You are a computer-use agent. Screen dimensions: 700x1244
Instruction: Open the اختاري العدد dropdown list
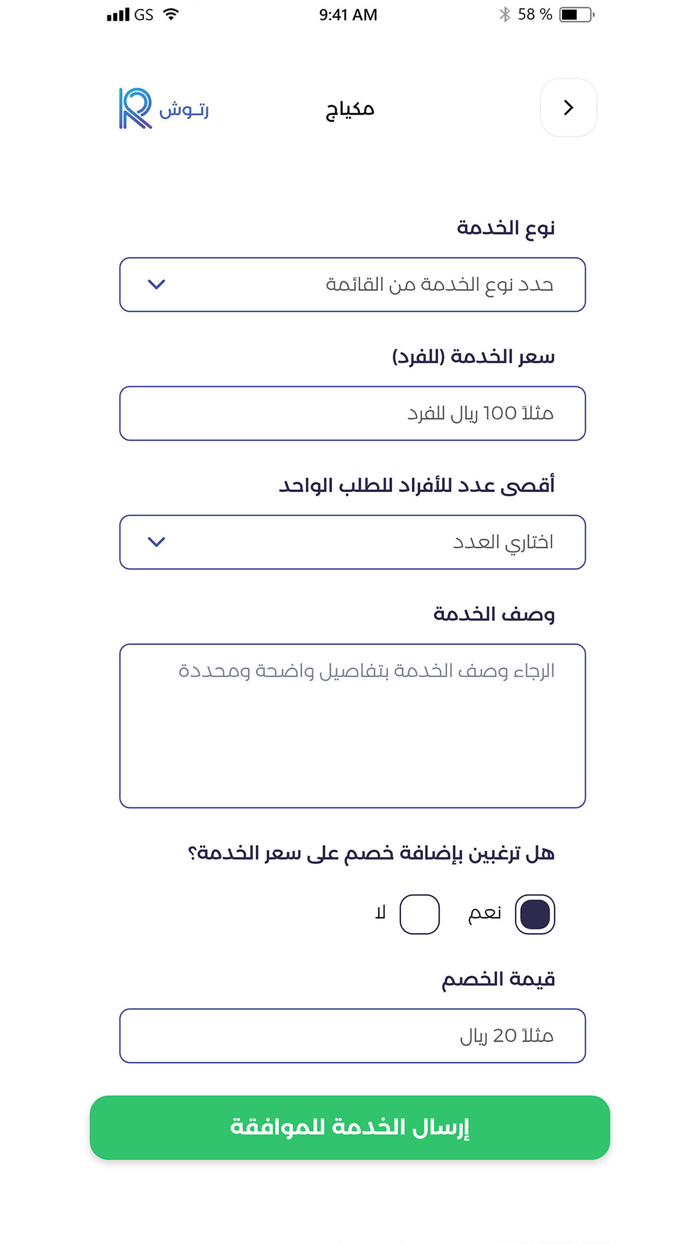[352, 541]
